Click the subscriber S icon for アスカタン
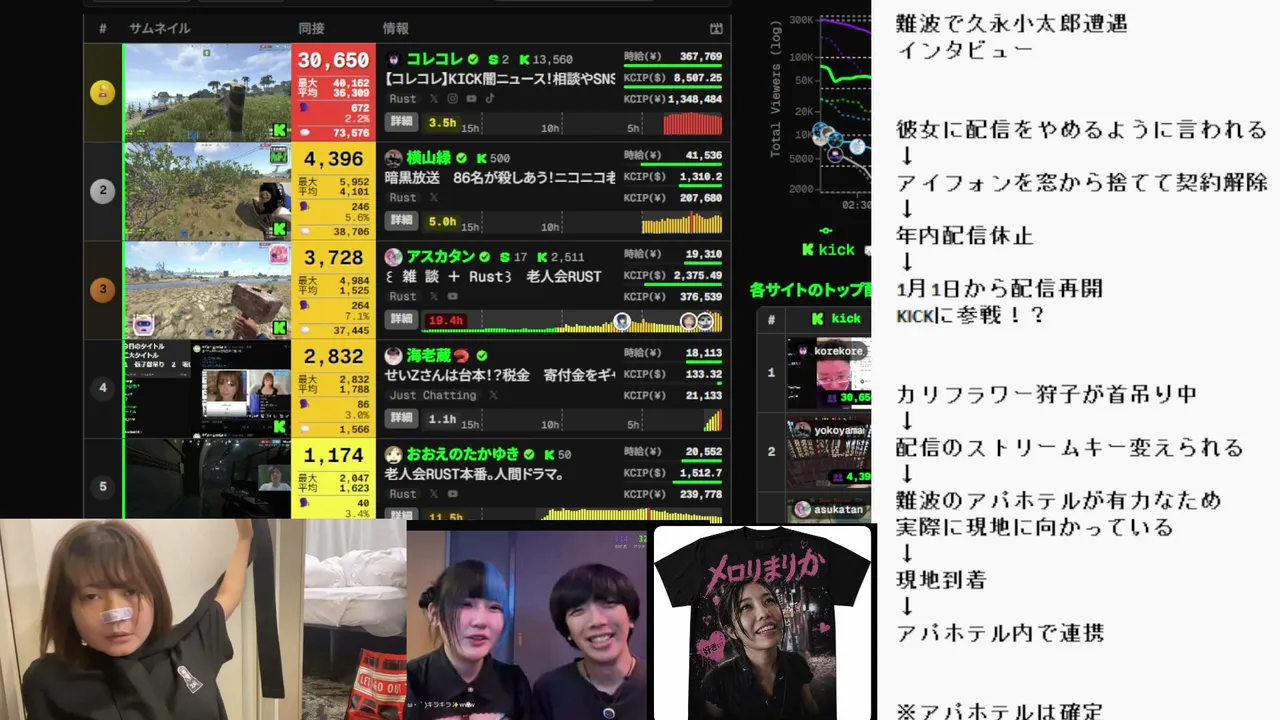1280x720 pixels. coord(505,257)
